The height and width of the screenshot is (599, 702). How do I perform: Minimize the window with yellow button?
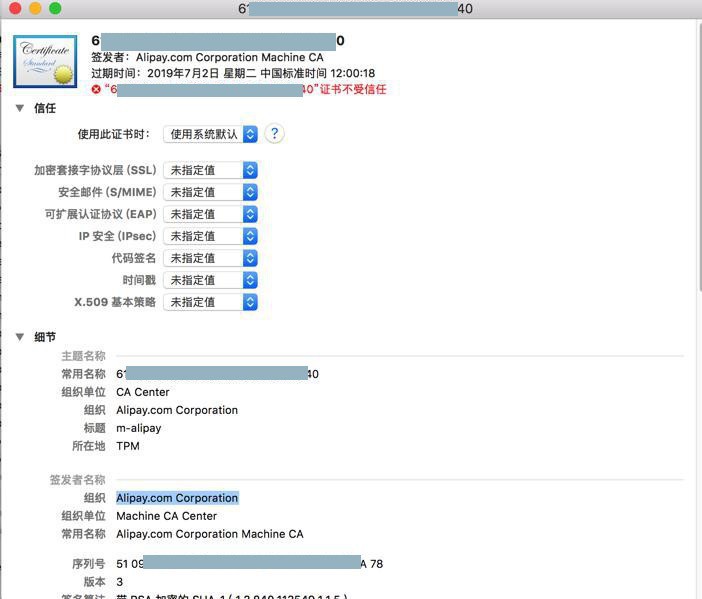[35, 8]
